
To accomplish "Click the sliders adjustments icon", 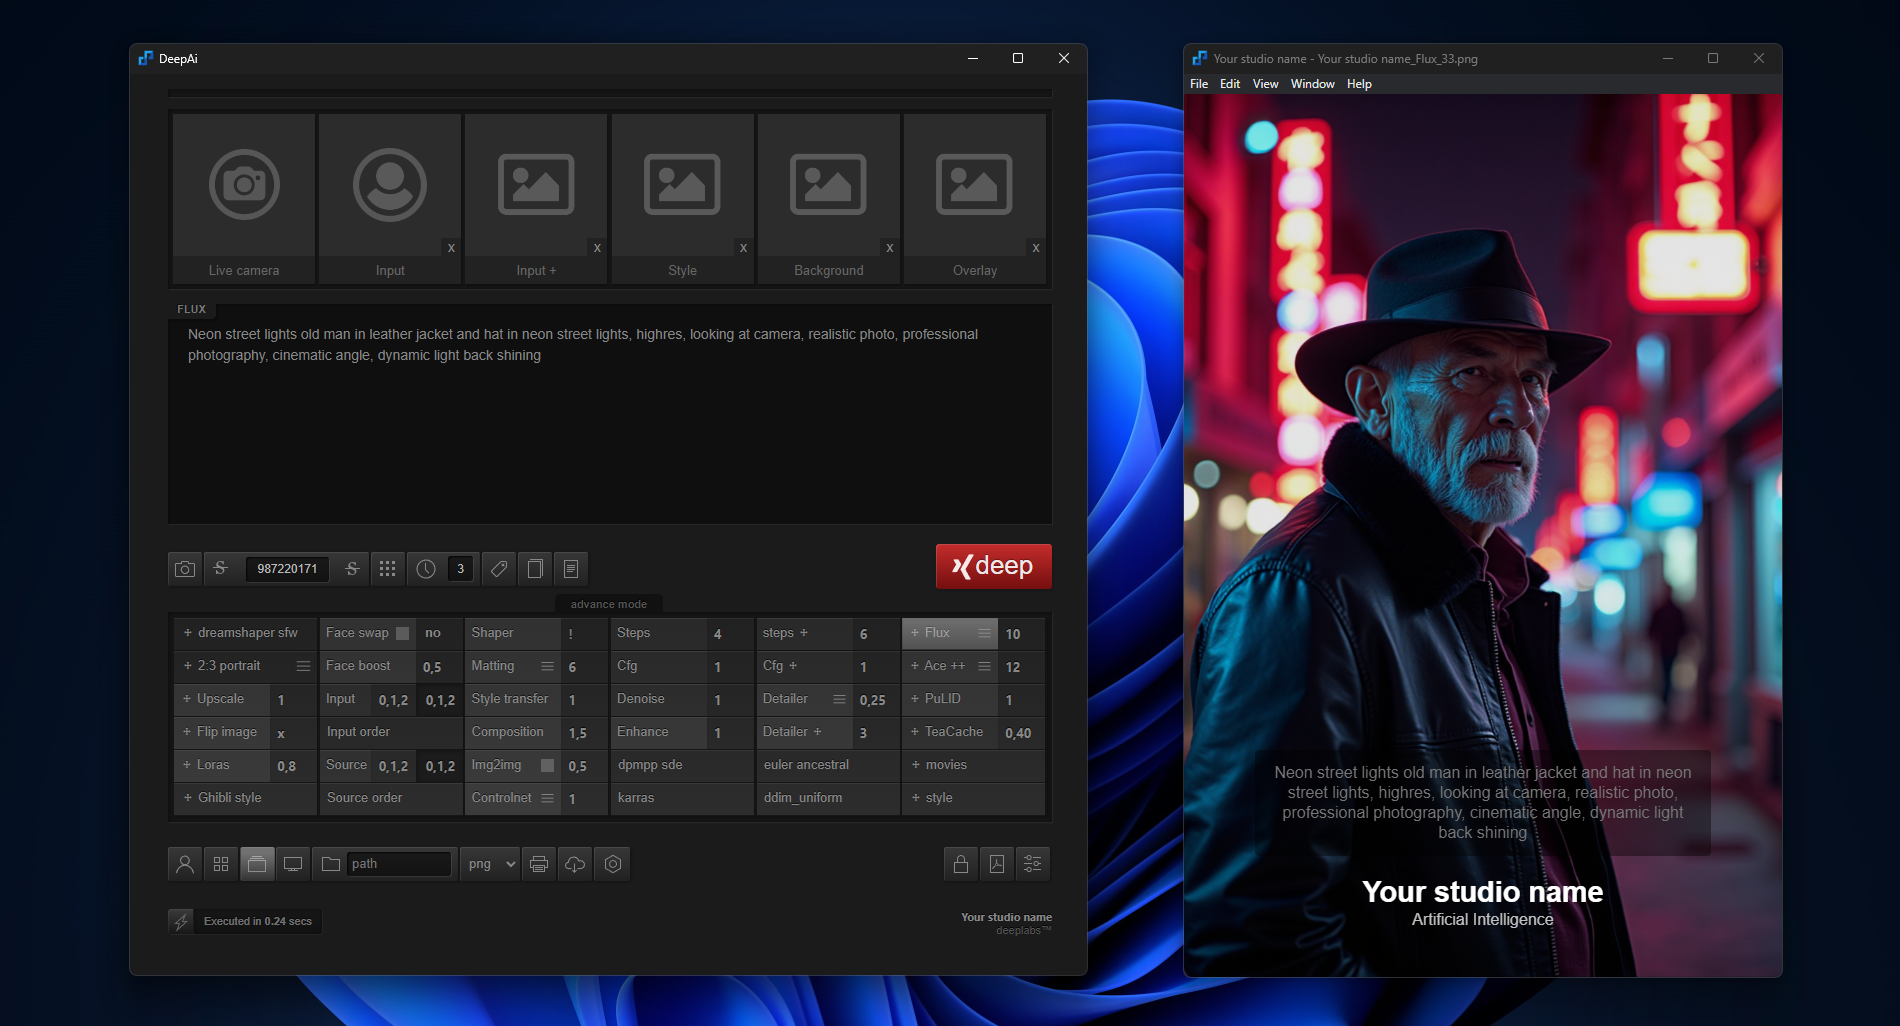I will coord(1033,864).
